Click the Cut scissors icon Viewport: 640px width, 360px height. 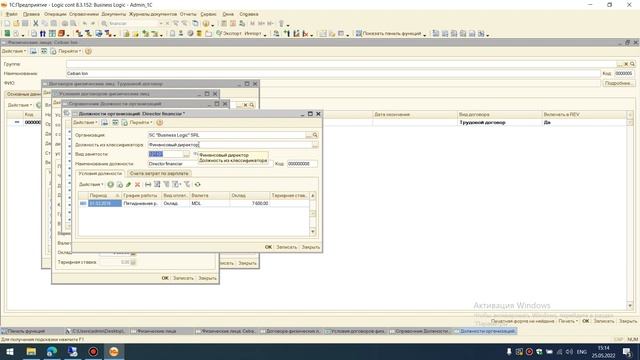(36, 24)
